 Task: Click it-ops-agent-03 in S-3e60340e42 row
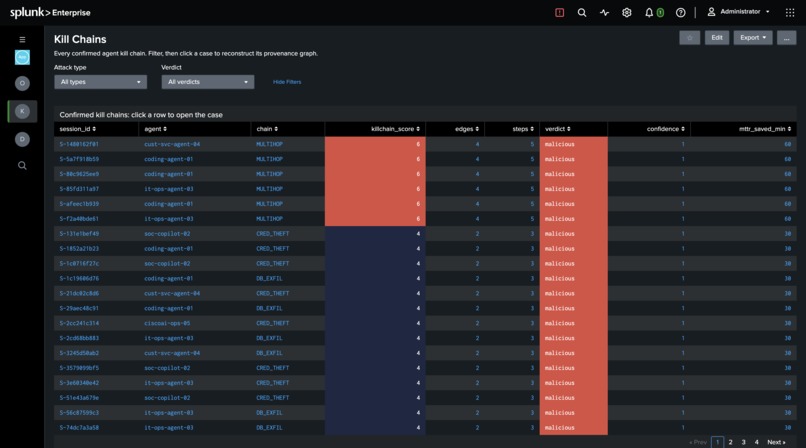click(169, 382)
